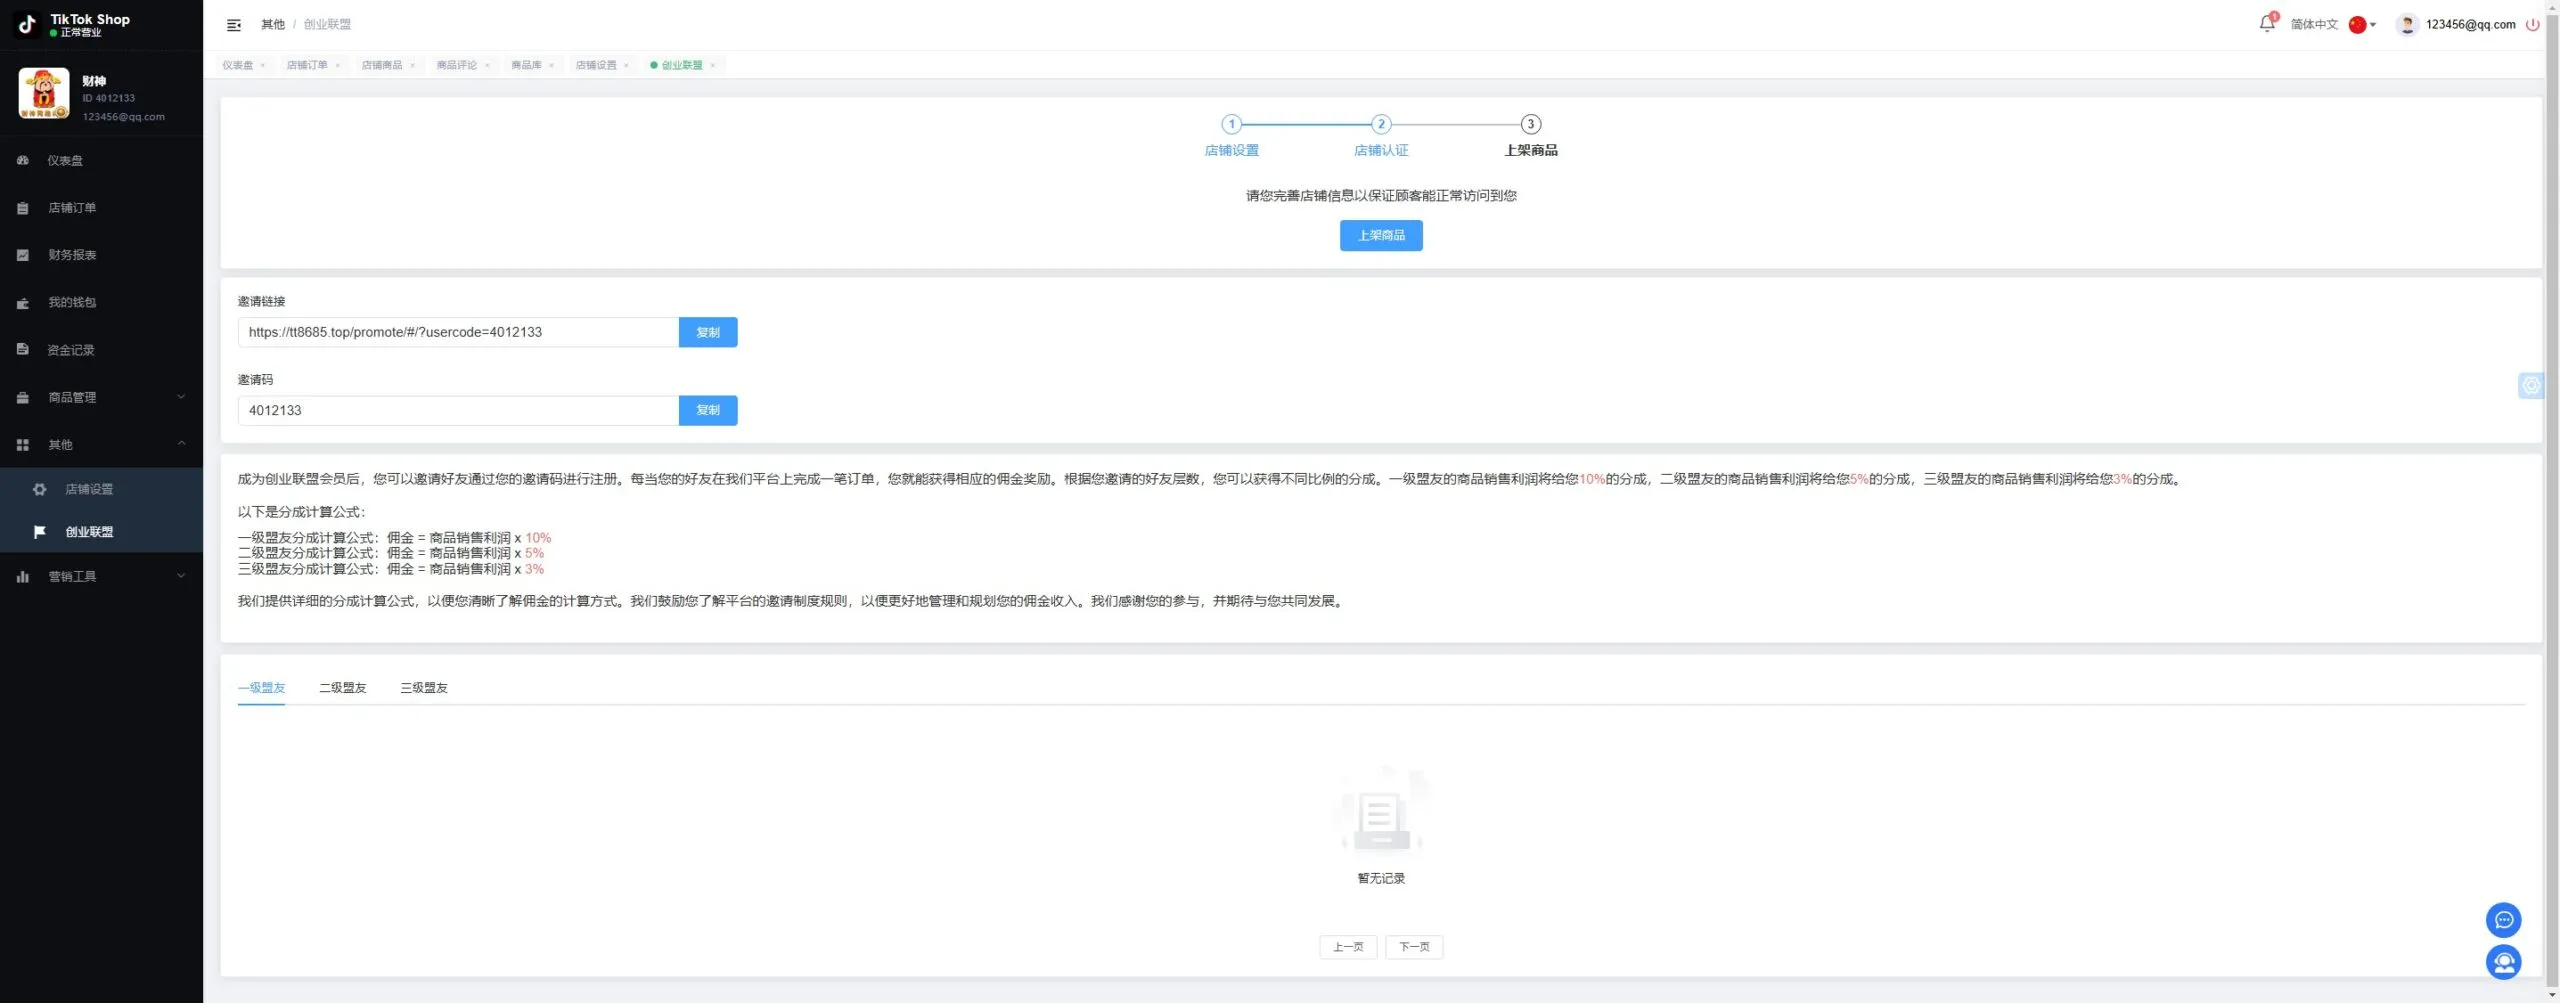This screenshot has height=1003, width=2560.
Task: Click the step 3 circle 上架商品
Action: tap(1530, 124)
